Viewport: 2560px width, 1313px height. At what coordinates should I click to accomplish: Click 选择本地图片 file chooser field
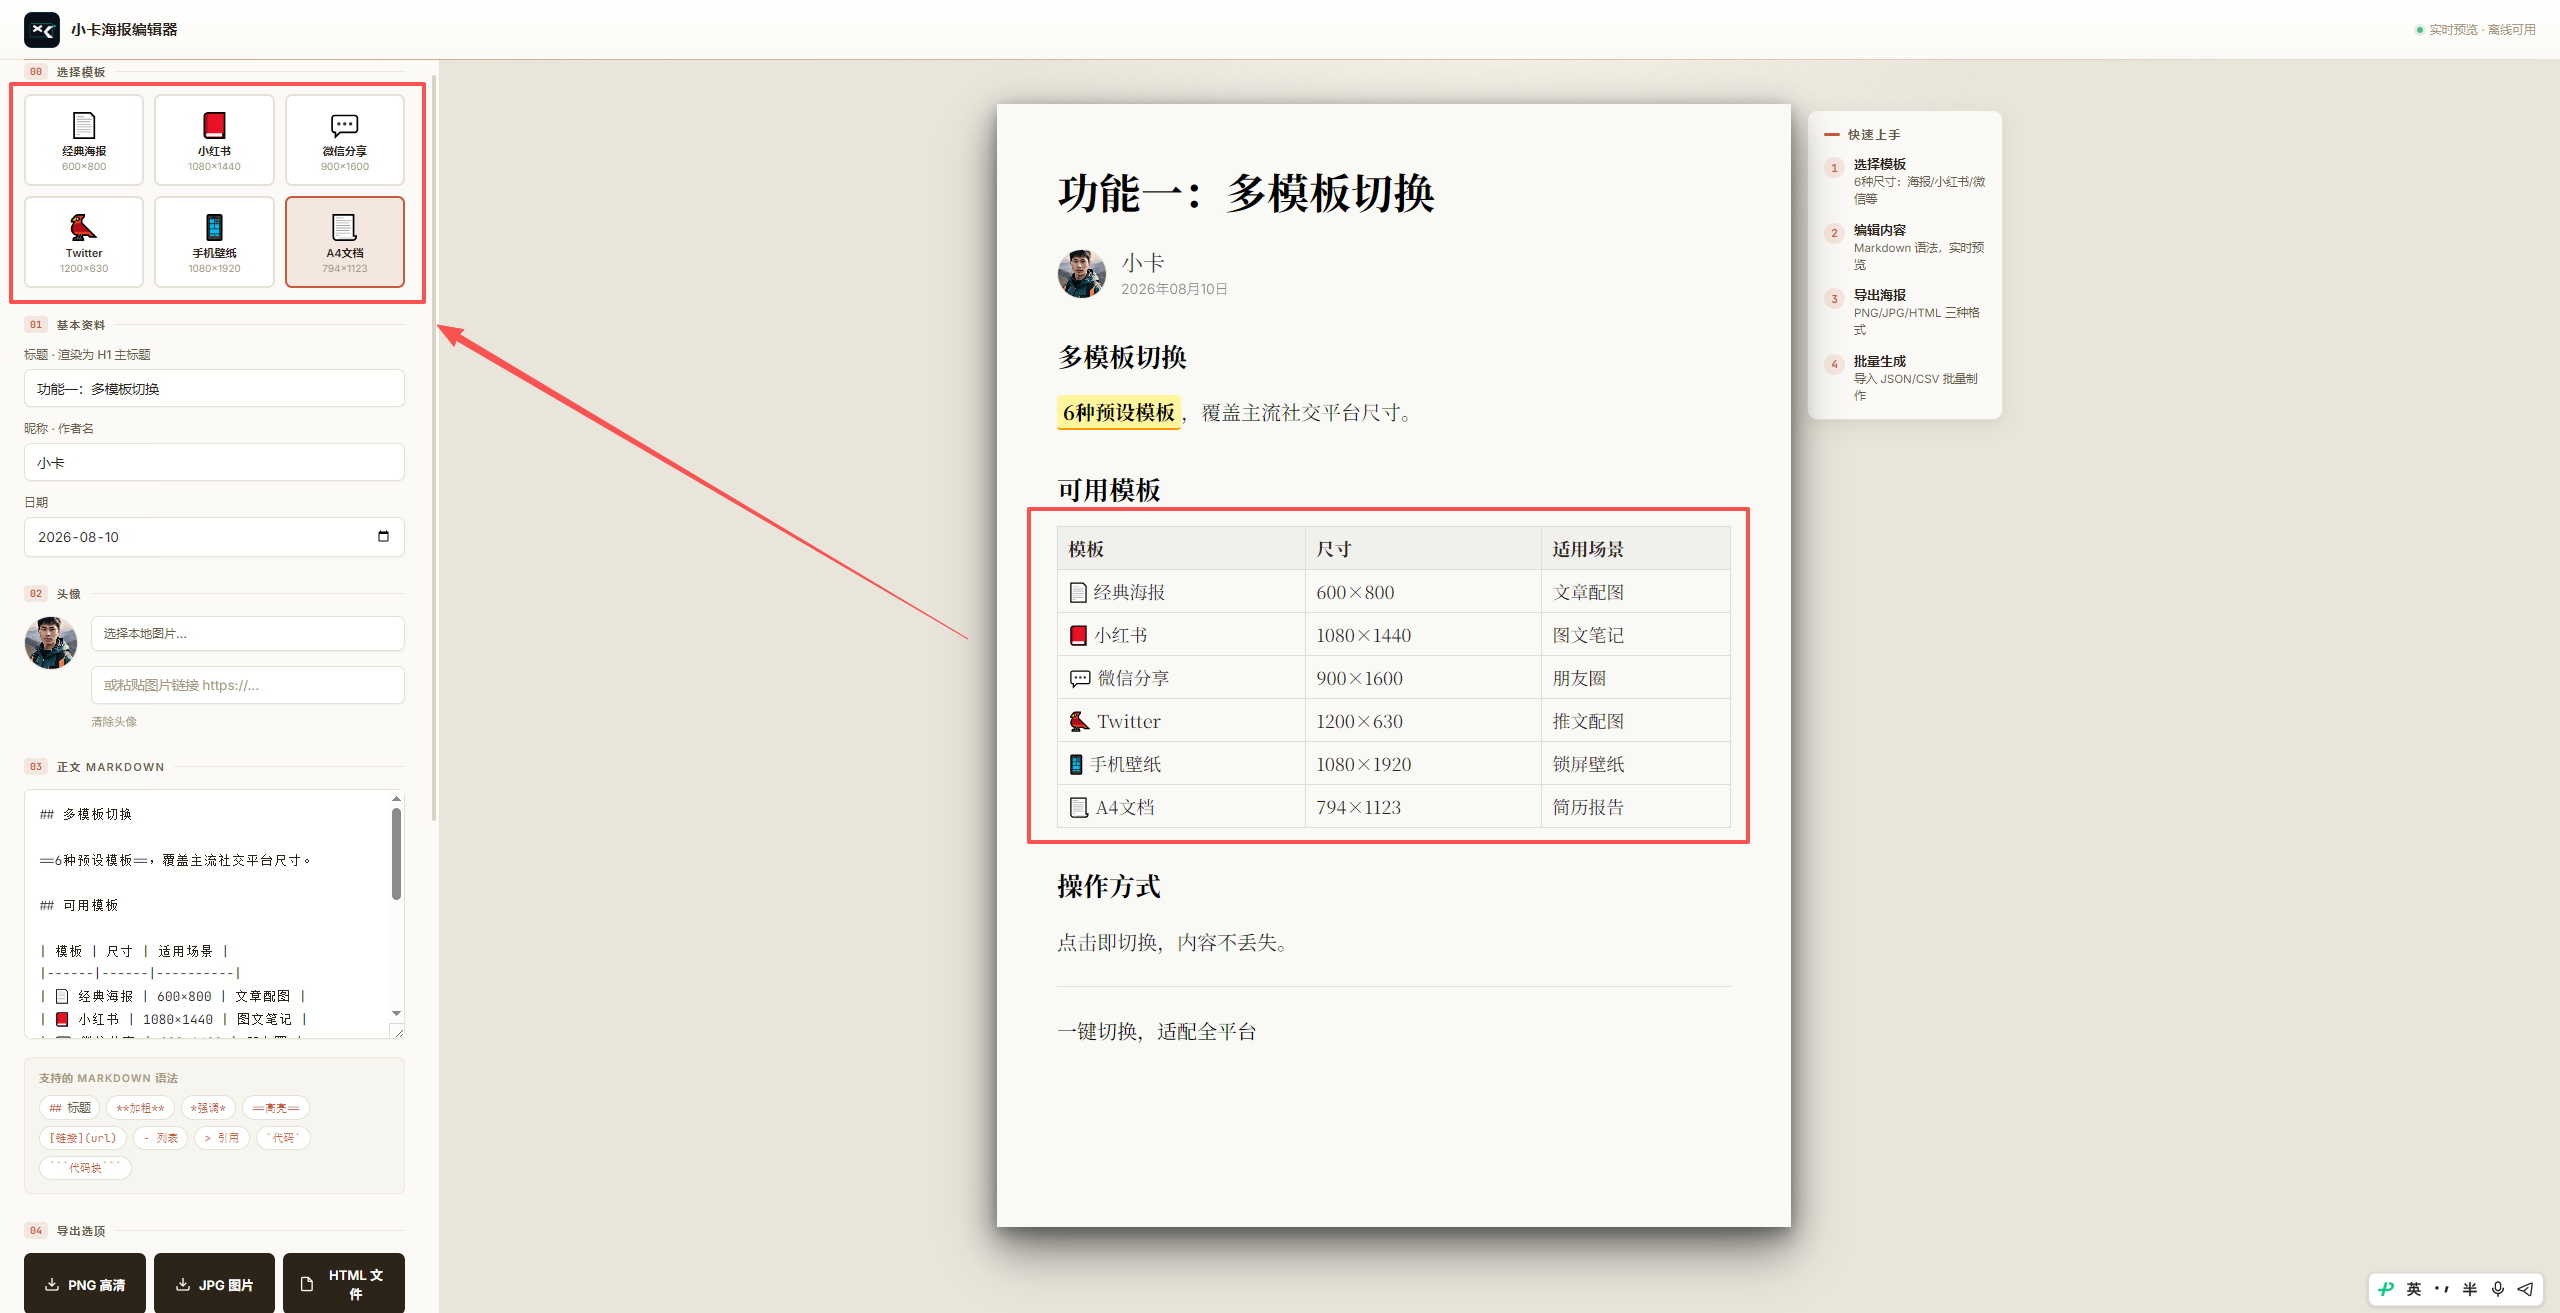click(248, 634)
